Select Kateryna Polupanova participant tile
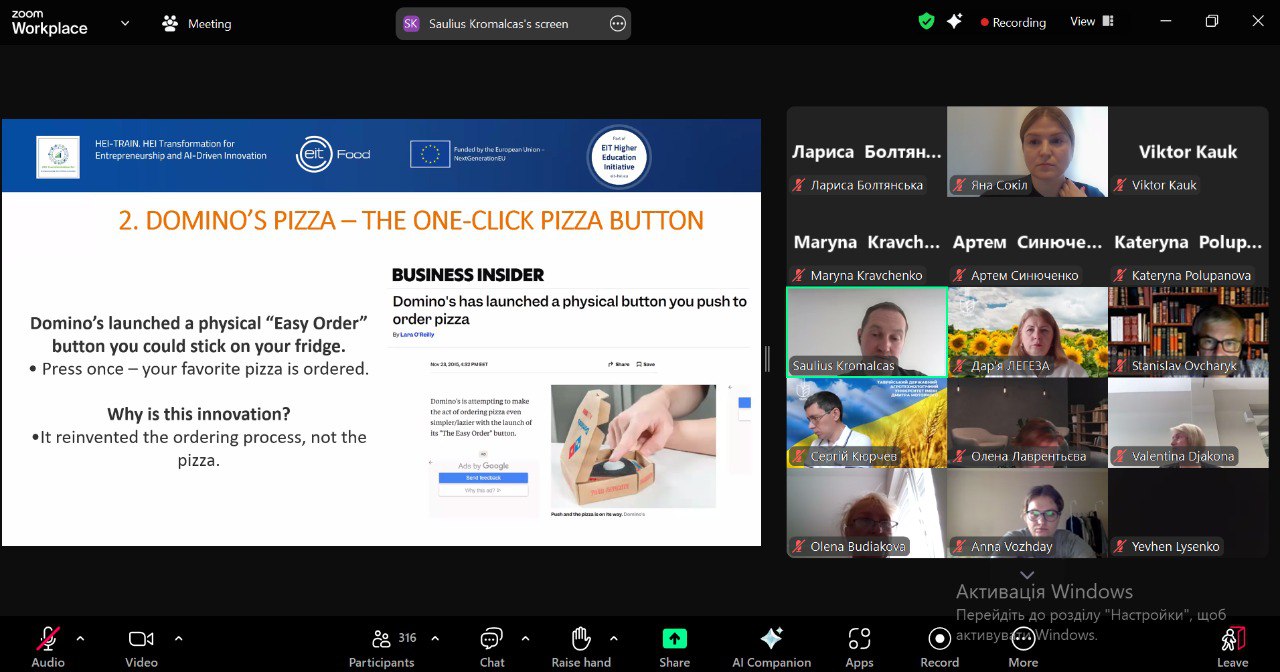The width and height of the screenshot is (1280, 672). tap(1188, 242)
